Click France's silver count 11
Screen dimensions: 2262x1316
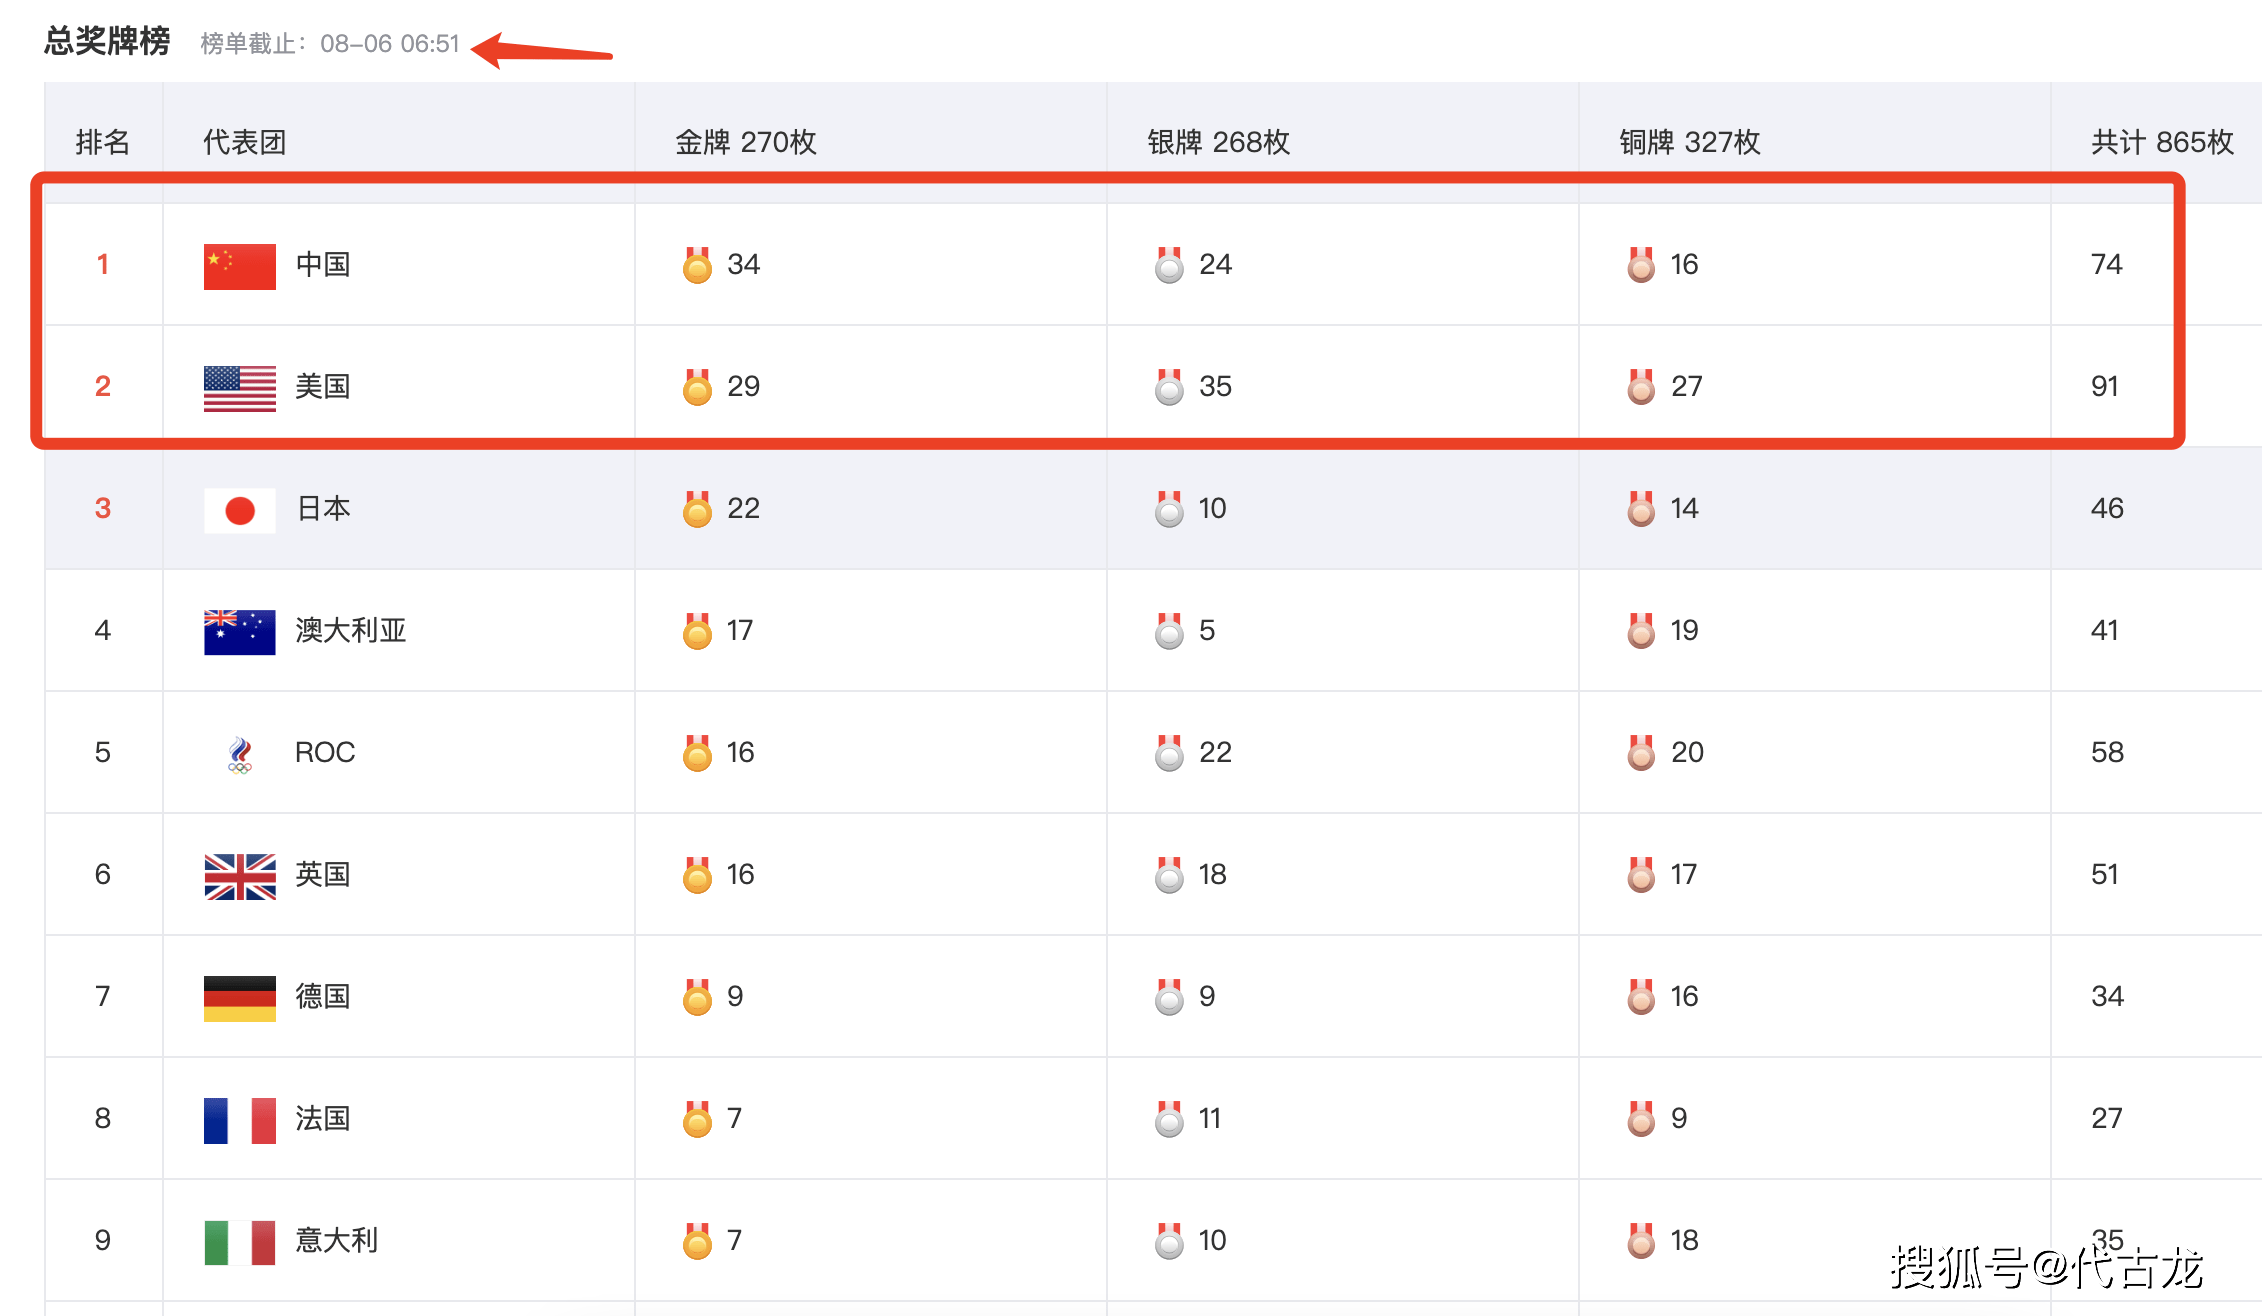pos(1210,1118)
